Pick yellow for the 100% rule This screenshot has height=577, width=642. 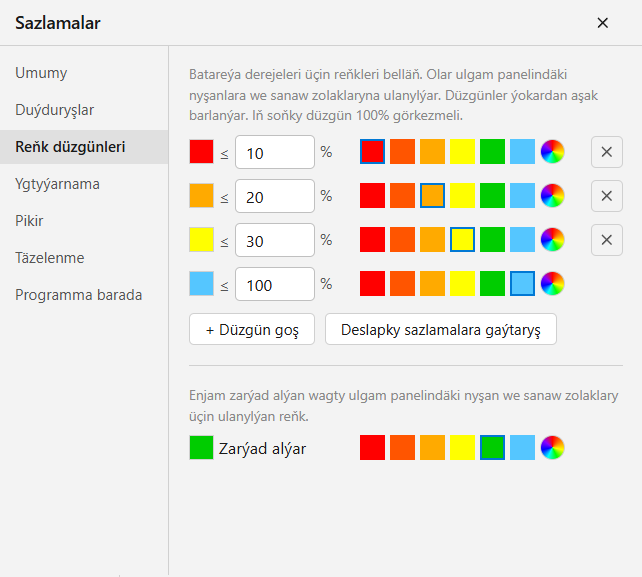click(x=462, y=283)
